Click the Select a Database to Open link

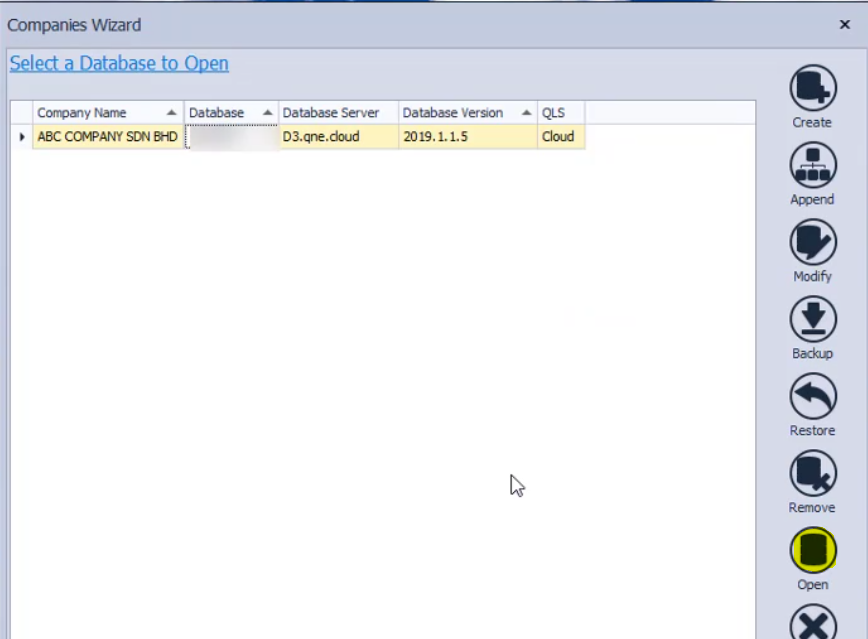(x=119, y=63)
